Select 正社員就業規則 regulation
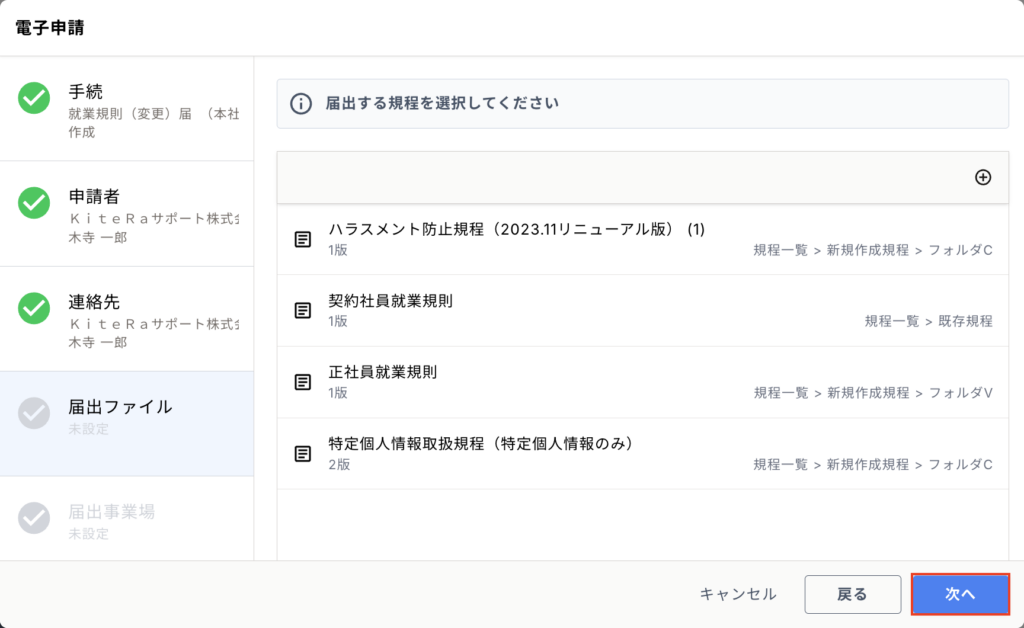Viewport: 1024px width, 628px height. click(x=643, y=382)
